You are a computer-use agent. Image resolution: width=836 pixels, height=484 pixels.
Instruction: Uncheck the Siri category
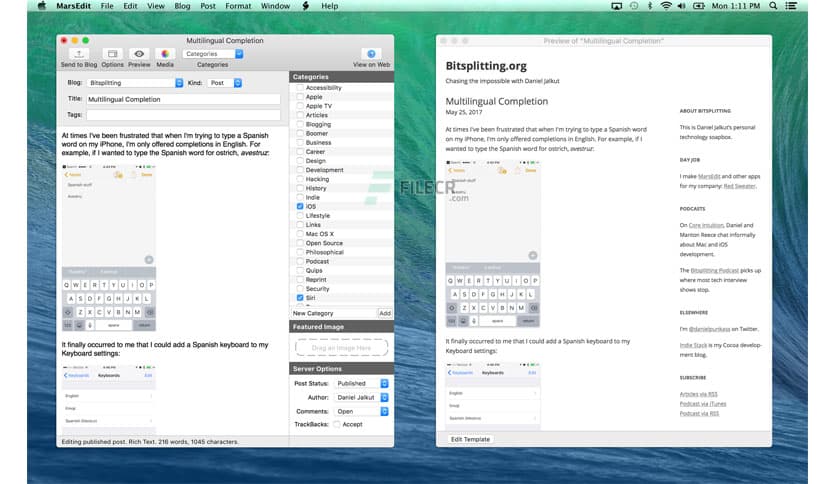pos(300,298)
